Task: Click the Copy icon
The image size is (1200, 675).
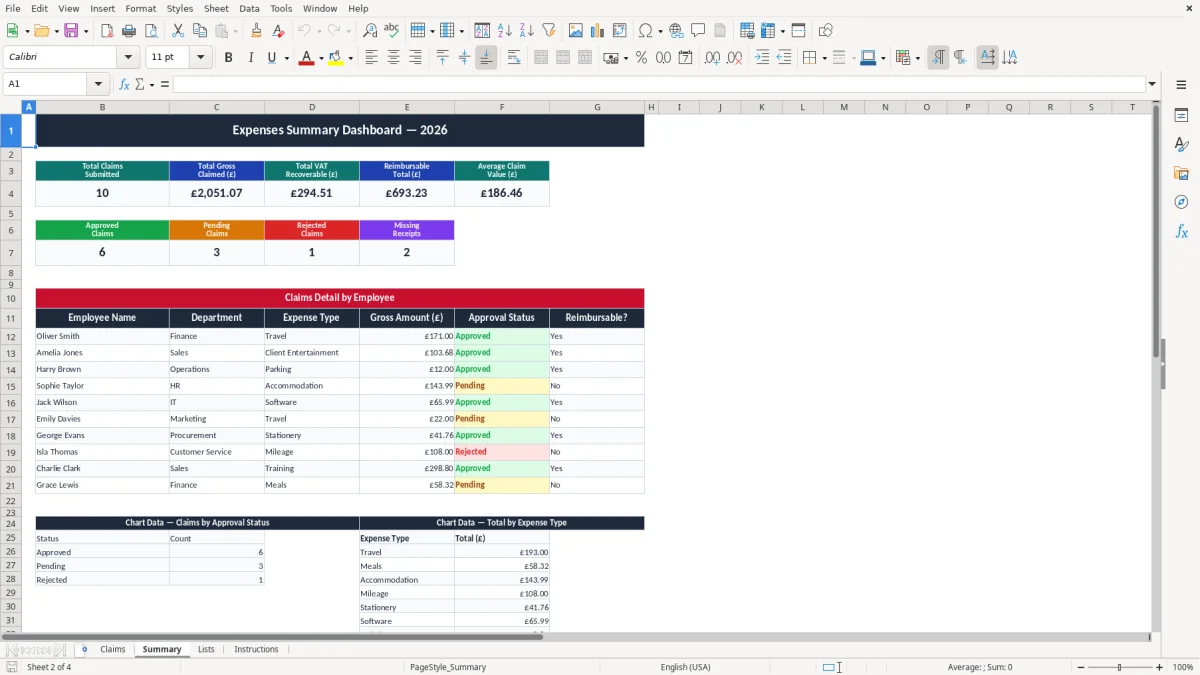Action: (199, 31)
